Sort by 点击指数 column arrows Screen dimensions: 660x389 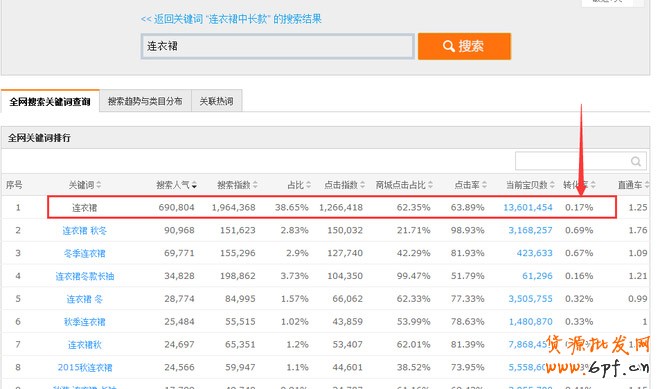(362, 185)
